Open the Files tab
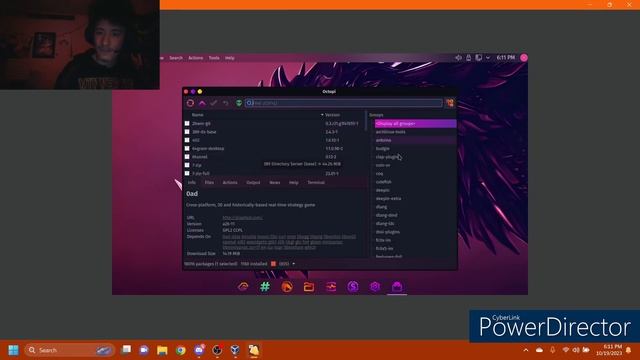 coord(209,182)
